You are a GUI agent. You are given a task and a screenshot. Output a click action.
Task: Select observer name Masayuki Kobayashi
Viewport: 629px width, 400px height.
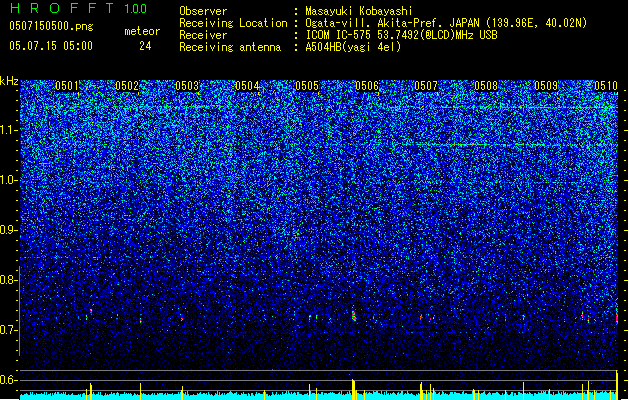click(x=359, y=11)
